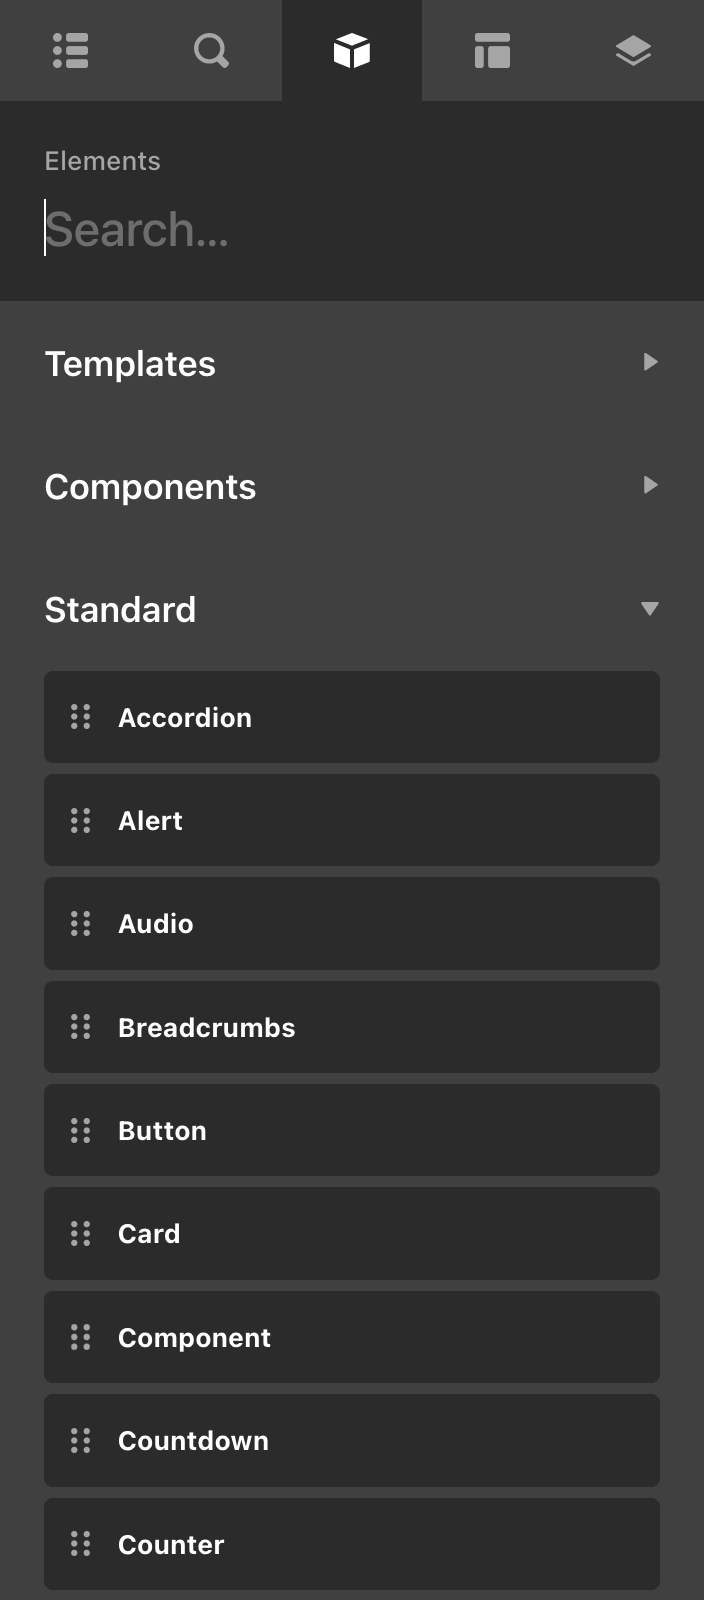The height and width of the screenshot is (1600, 704).
Task: Open the navigator list panel icon
Action: [69, 51]
